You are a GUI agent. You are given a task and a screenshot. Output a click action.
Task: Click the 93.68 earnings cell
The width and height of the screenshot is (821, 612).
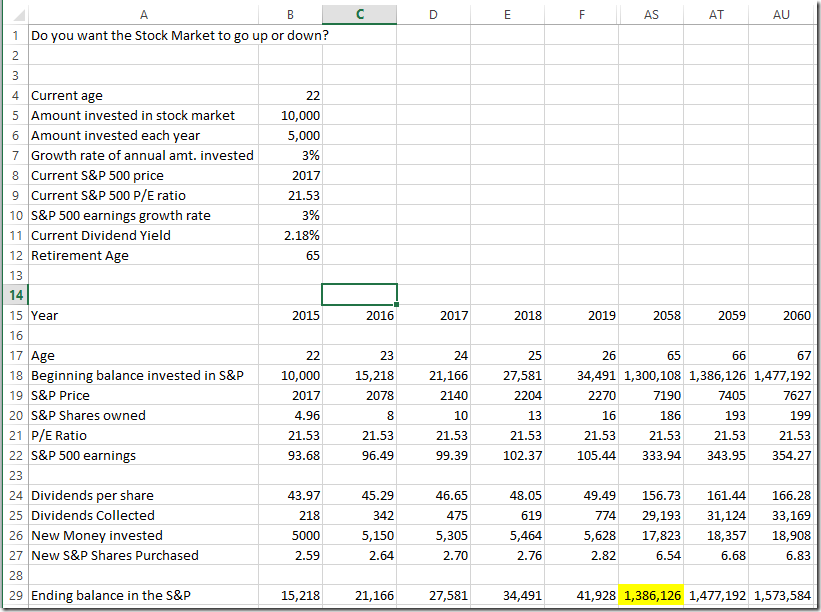(291, 455)
